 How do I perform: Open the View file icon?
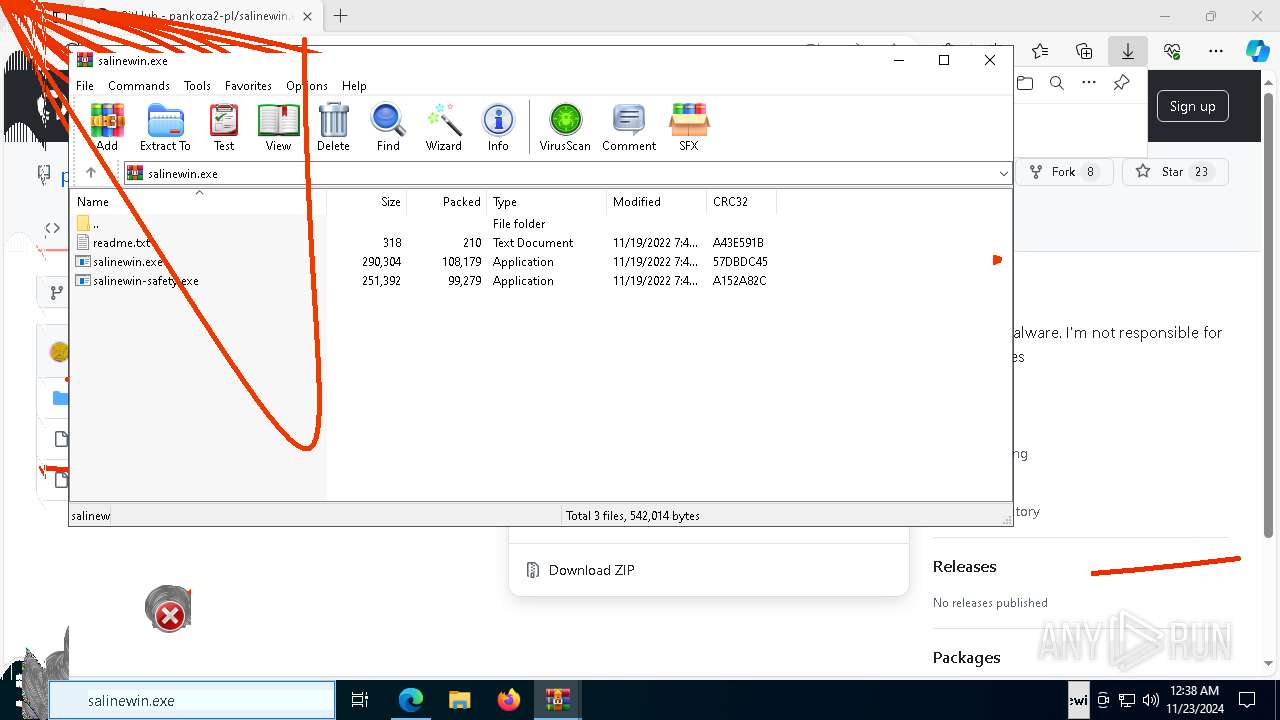278,127
